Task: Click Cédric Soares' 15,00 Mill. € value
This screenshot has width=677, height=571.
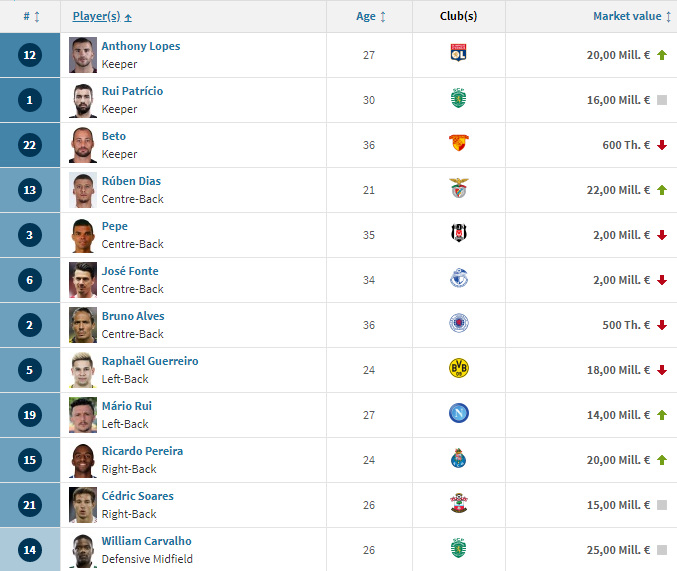Action: coord(618,505)
